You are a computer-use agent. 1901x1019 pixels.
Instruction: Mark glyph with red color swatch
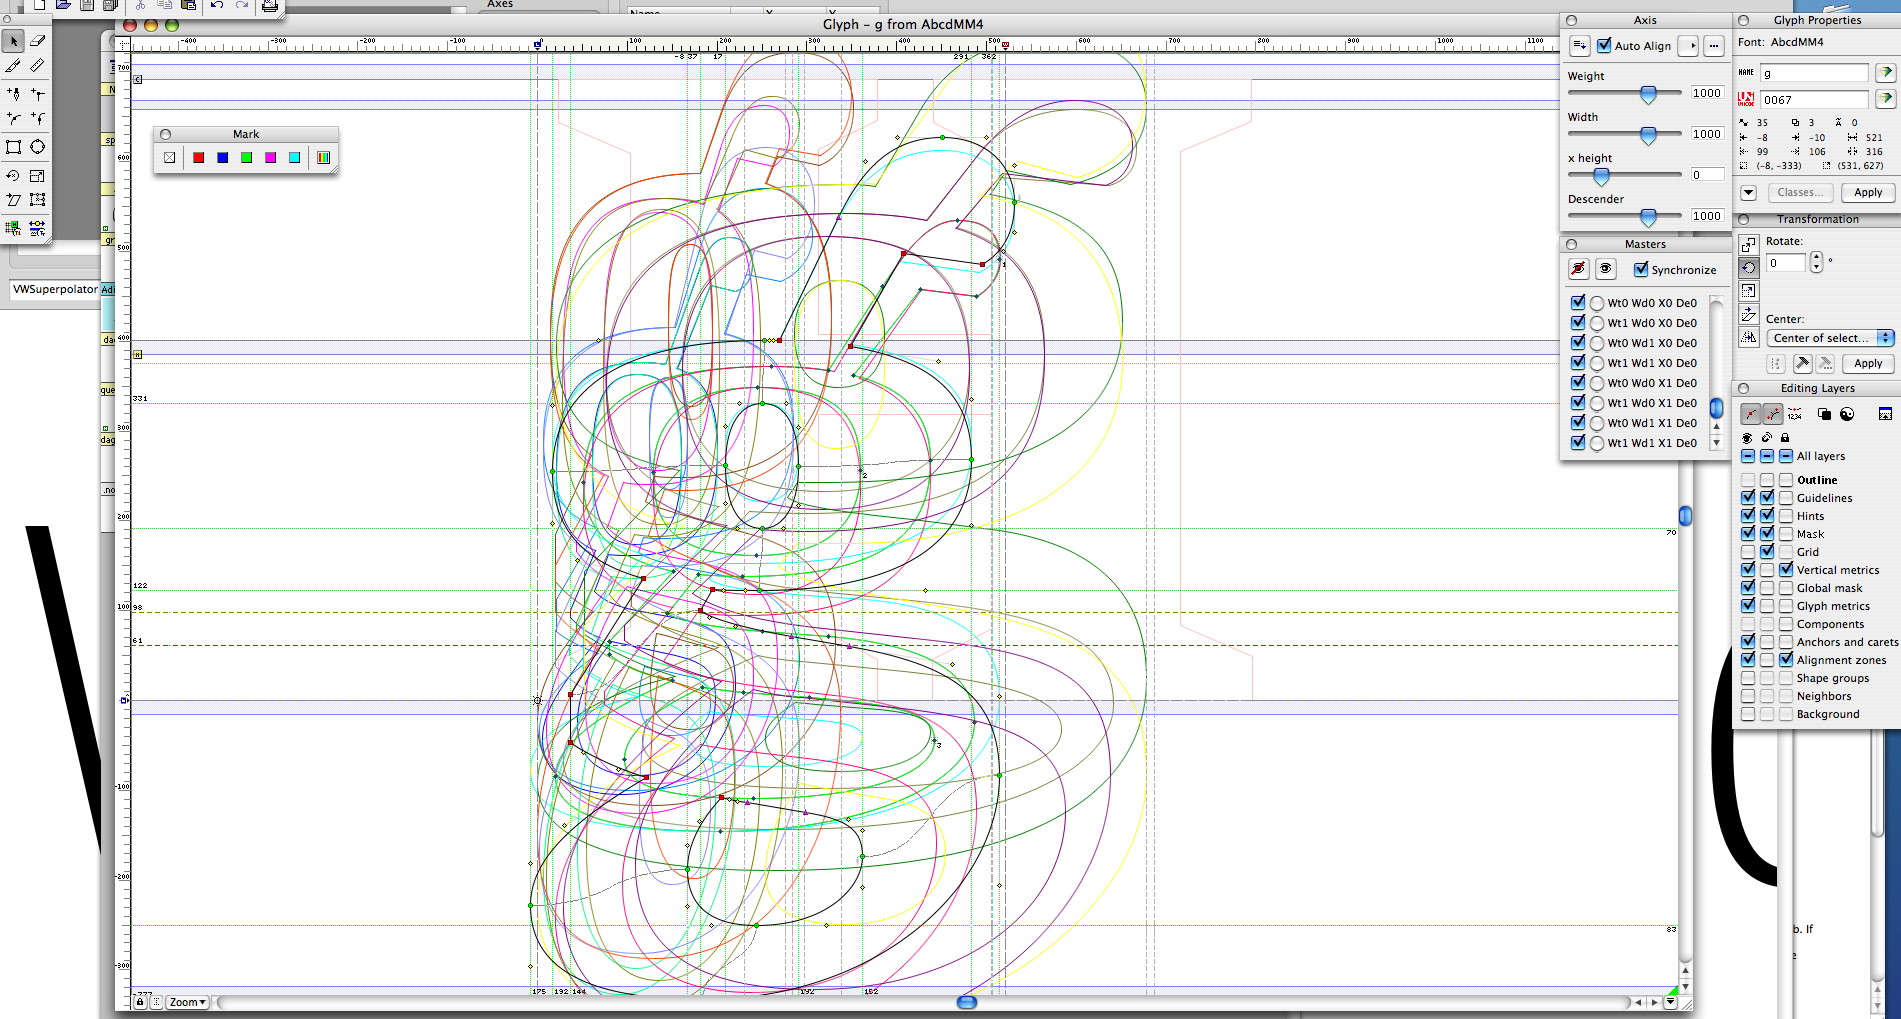coord(199,157)
